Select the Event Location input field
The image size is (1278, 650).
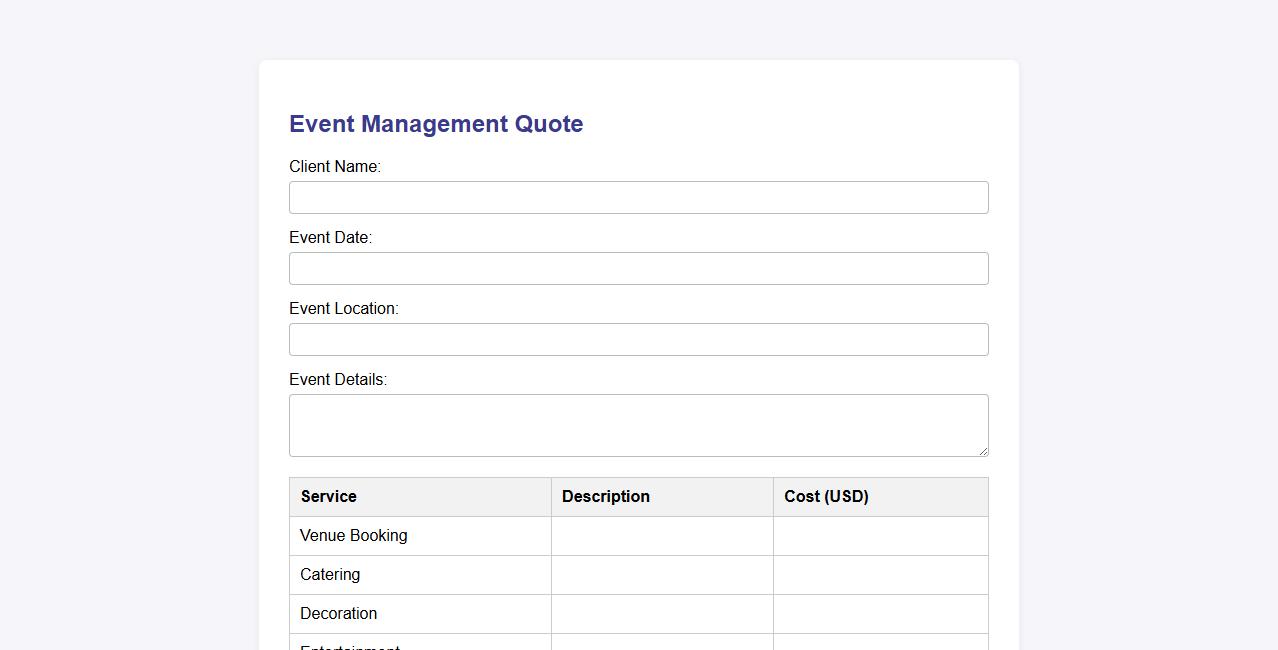pos(638,339)
